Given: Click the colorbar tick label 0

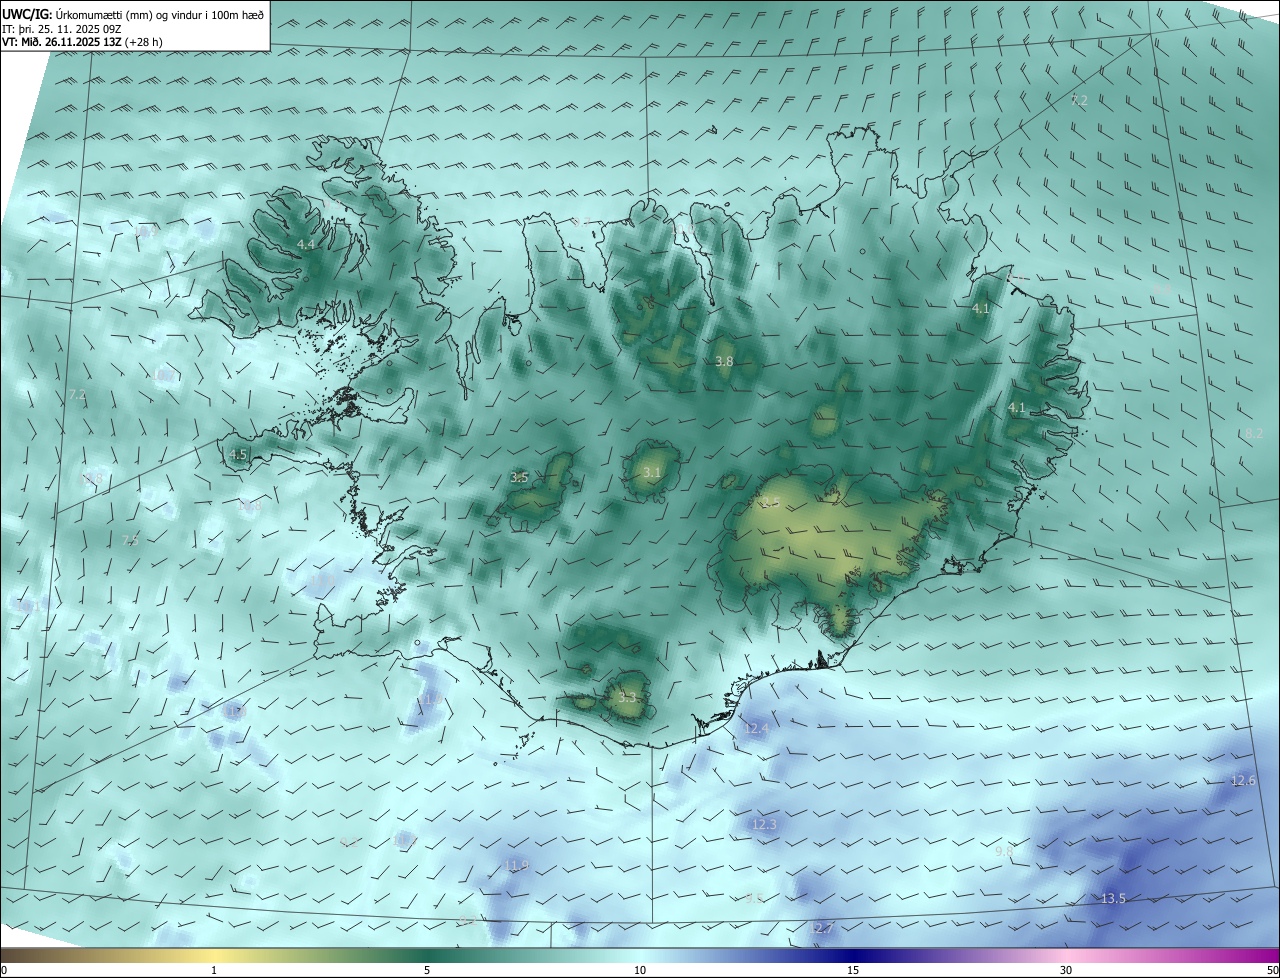Looking at the screenshot, I should [4, 971].
